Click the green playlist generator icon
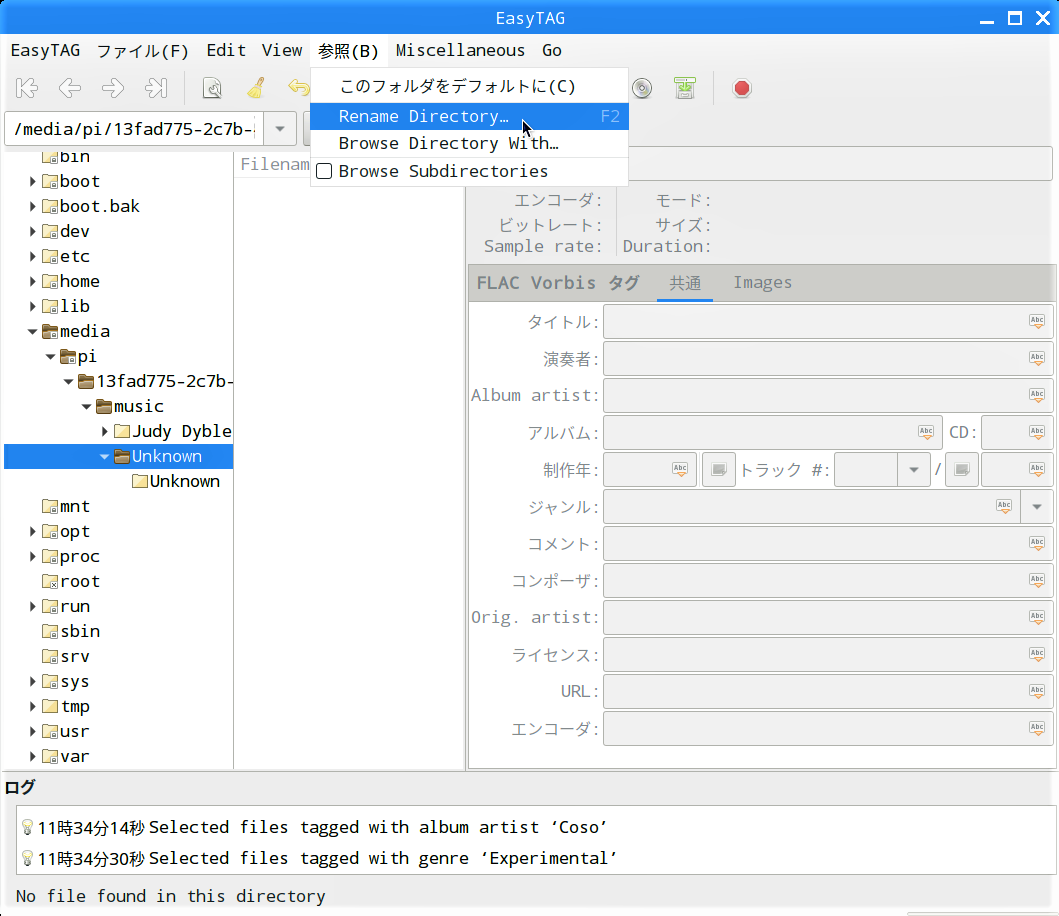The width and height of the screenshot is (1059, 916). [685, 88]
